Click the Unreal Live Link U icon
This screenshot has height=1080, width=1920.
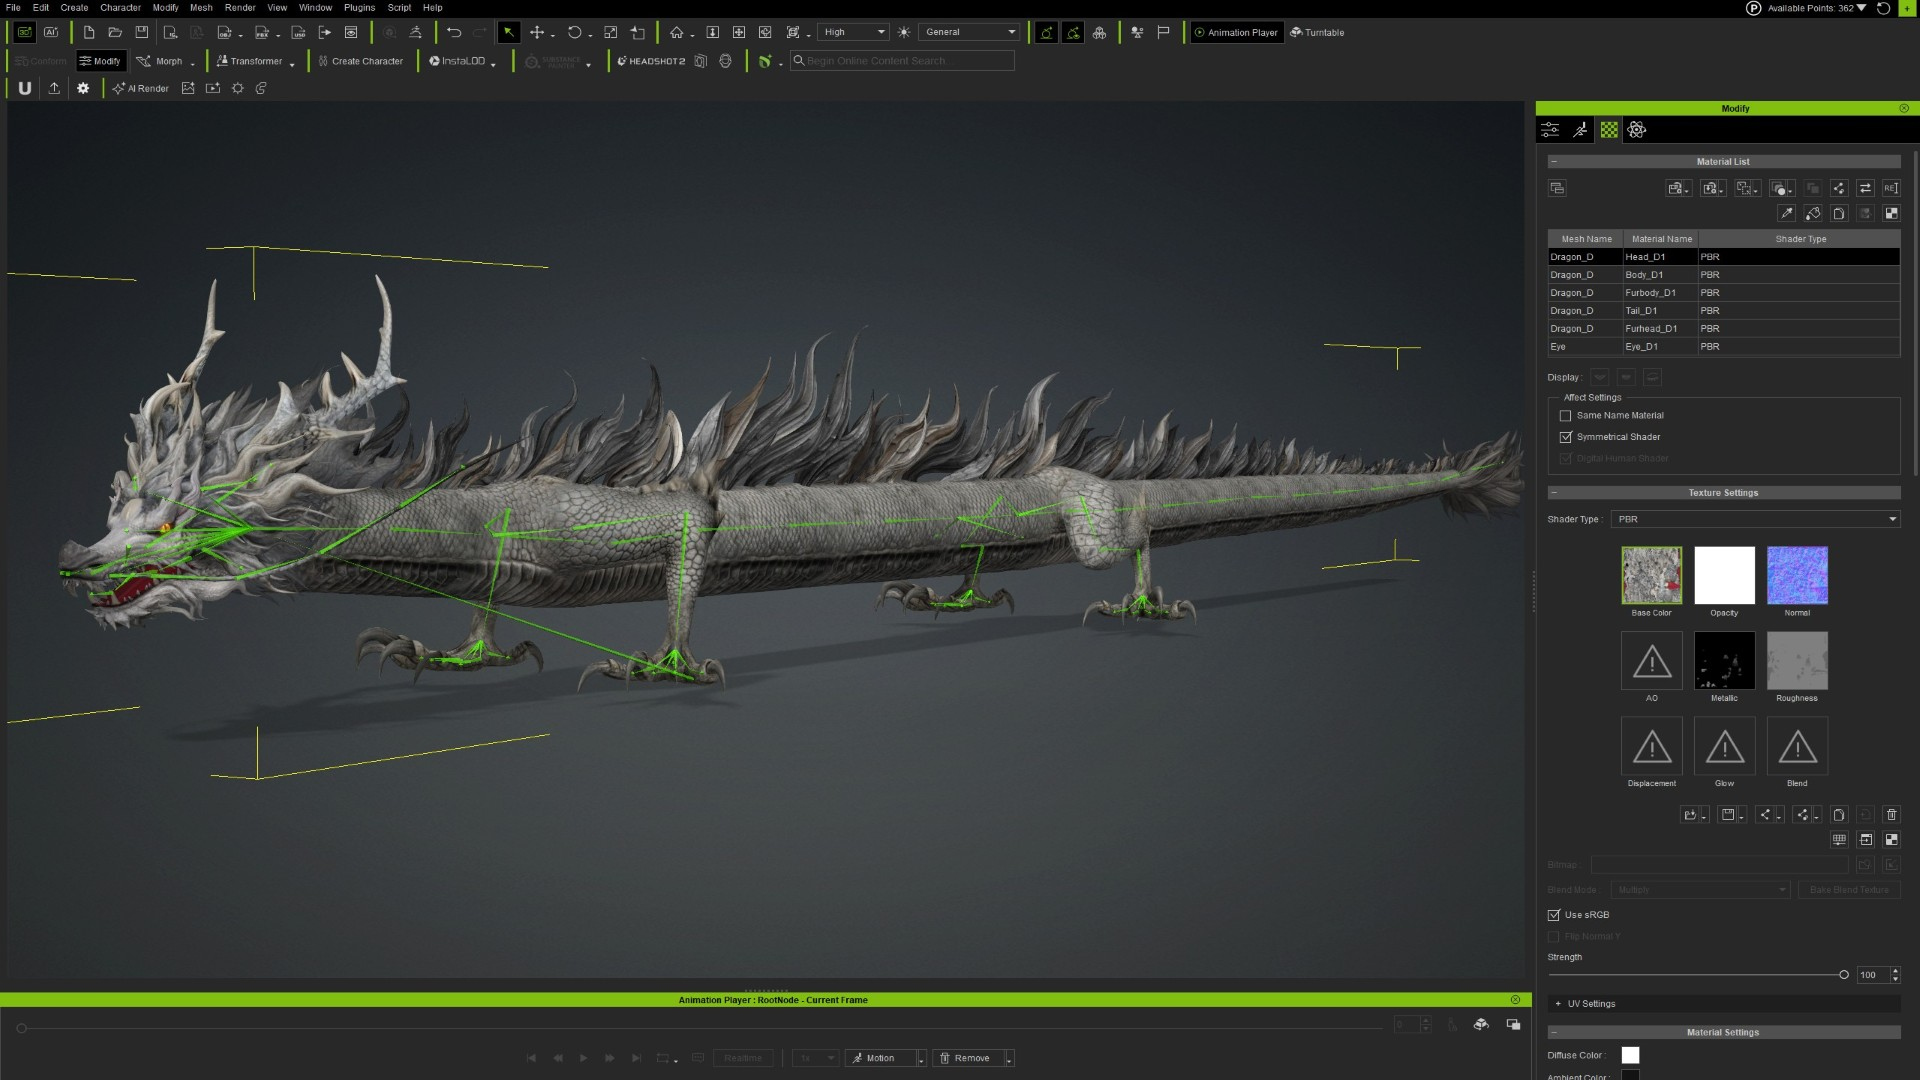pyautogui.click(x=25, y=88)
